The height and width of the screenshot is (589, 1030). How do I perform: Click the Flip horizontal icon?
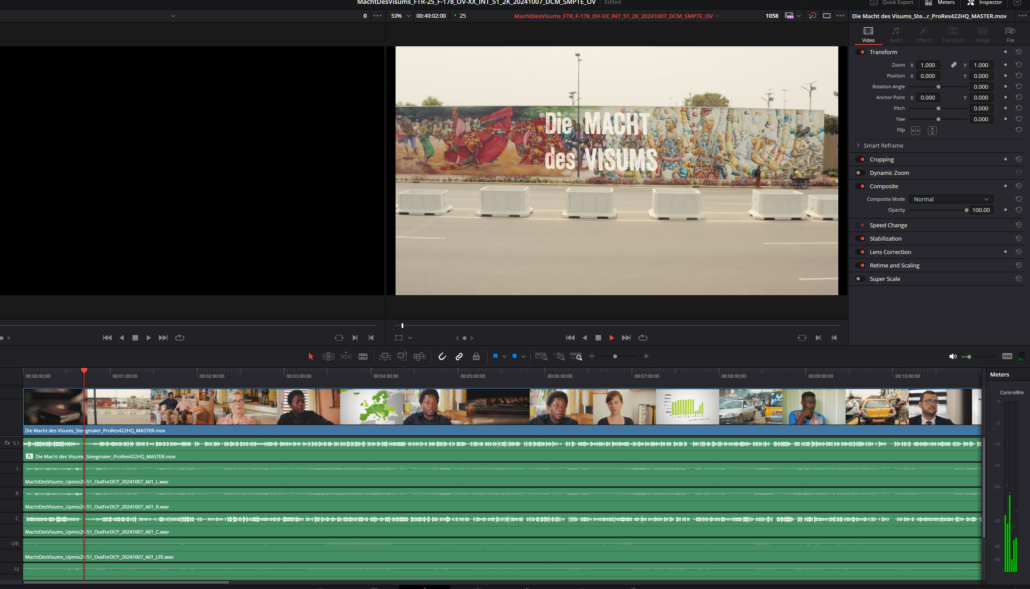916,131
